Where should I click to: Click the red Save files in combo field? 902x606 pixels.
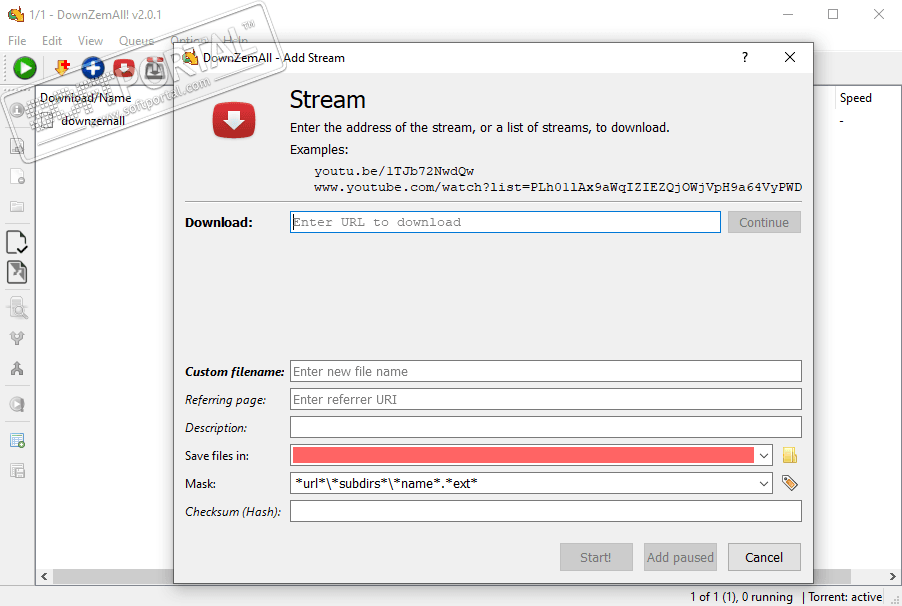tap(523, 455)
